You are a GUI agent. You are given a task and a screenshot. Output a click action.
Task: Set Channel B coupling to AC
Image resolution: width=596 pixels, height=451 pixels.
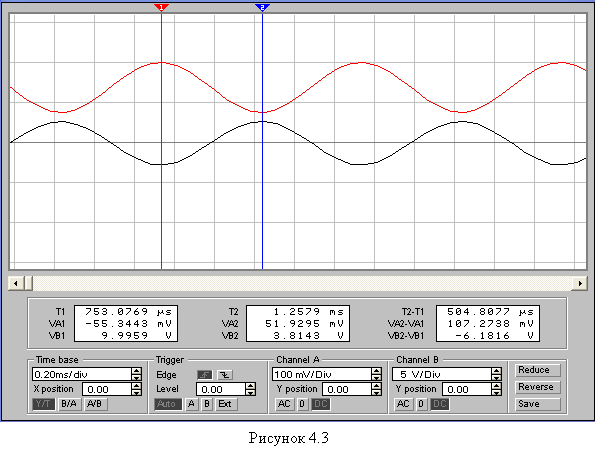click(x=403, y=404)
